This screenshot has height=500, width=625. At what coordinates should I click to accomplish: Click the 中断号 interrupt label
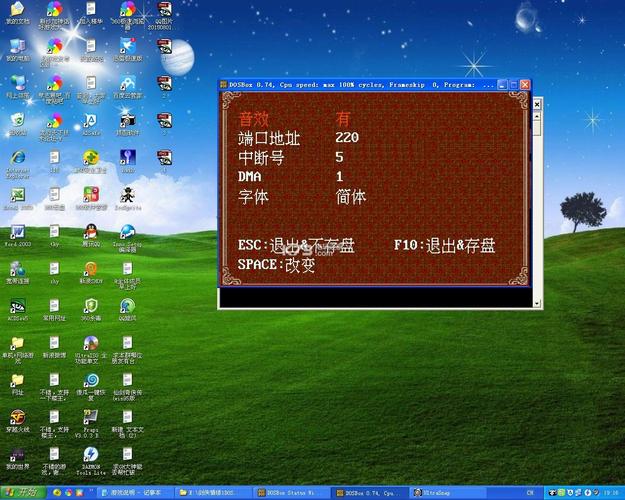pyautogui.click(x=261, y=157)
